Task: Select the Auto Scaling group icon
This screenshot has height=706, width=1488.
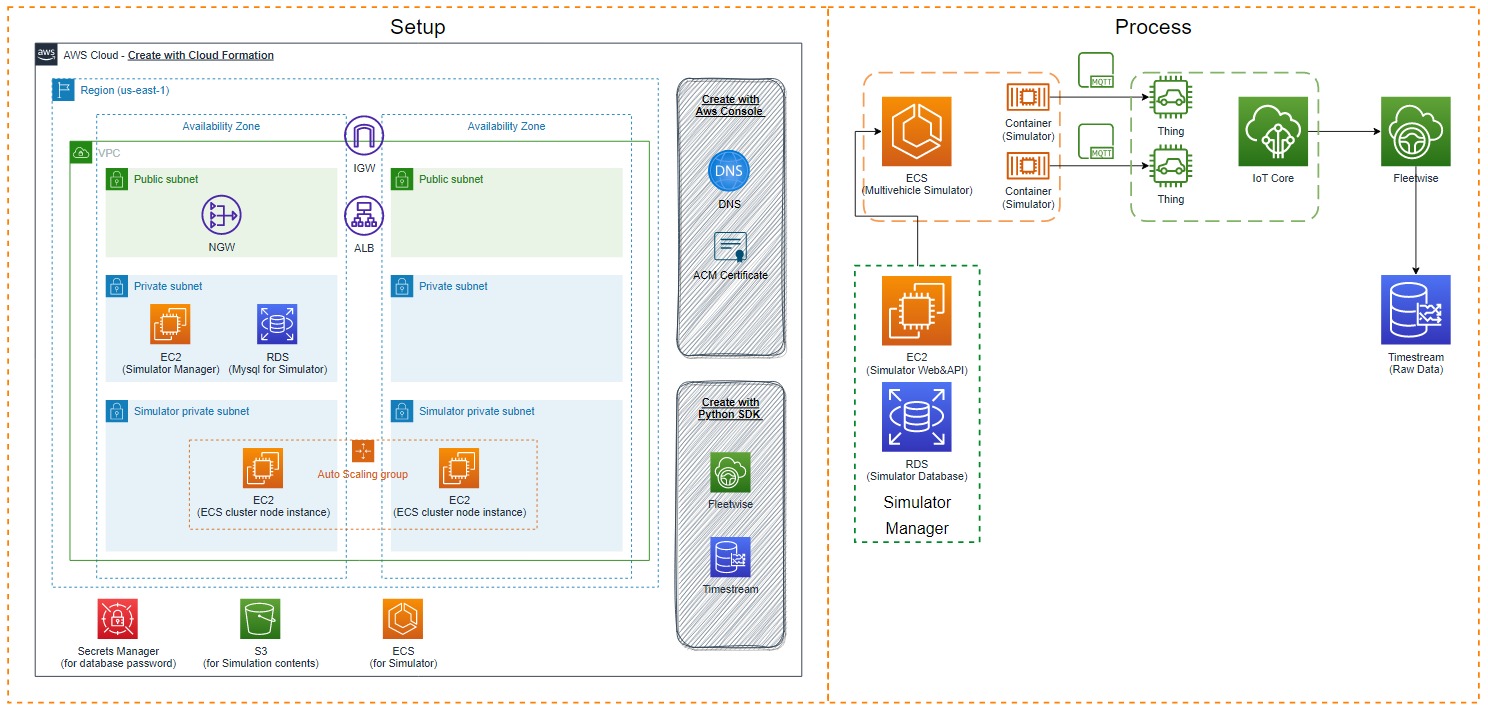Action: 363,451
